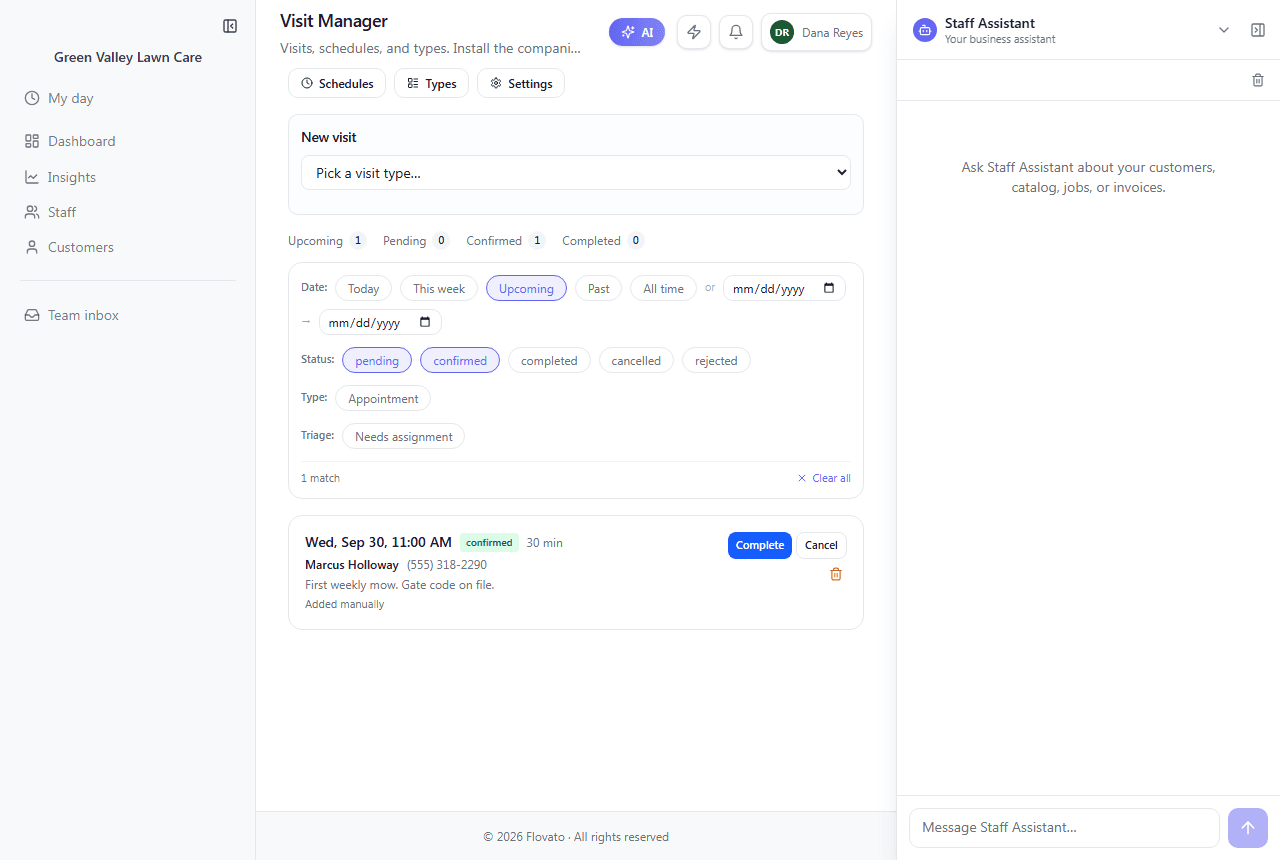Viewport: 1280px width, 860px height.
Task: Collapse the left sidebar panel icon
Action: [x=230, y=26]
